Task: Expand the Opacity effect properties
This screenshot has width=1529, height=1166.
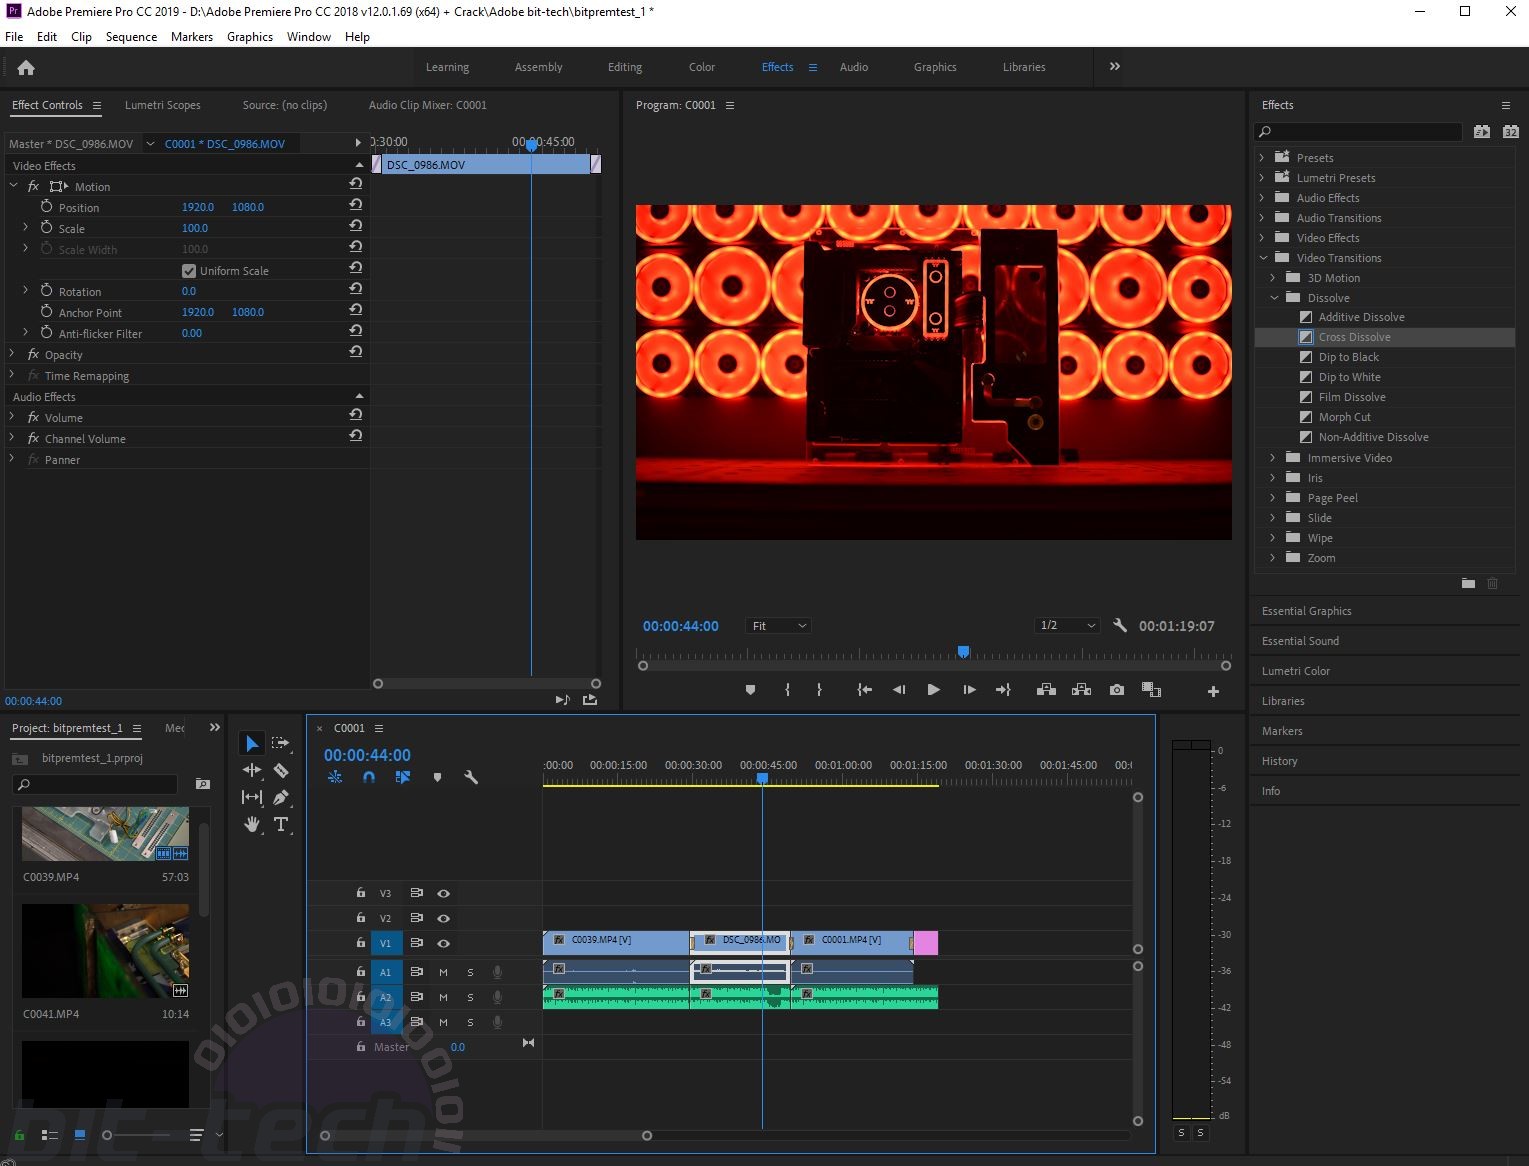Action: (12, 354)
